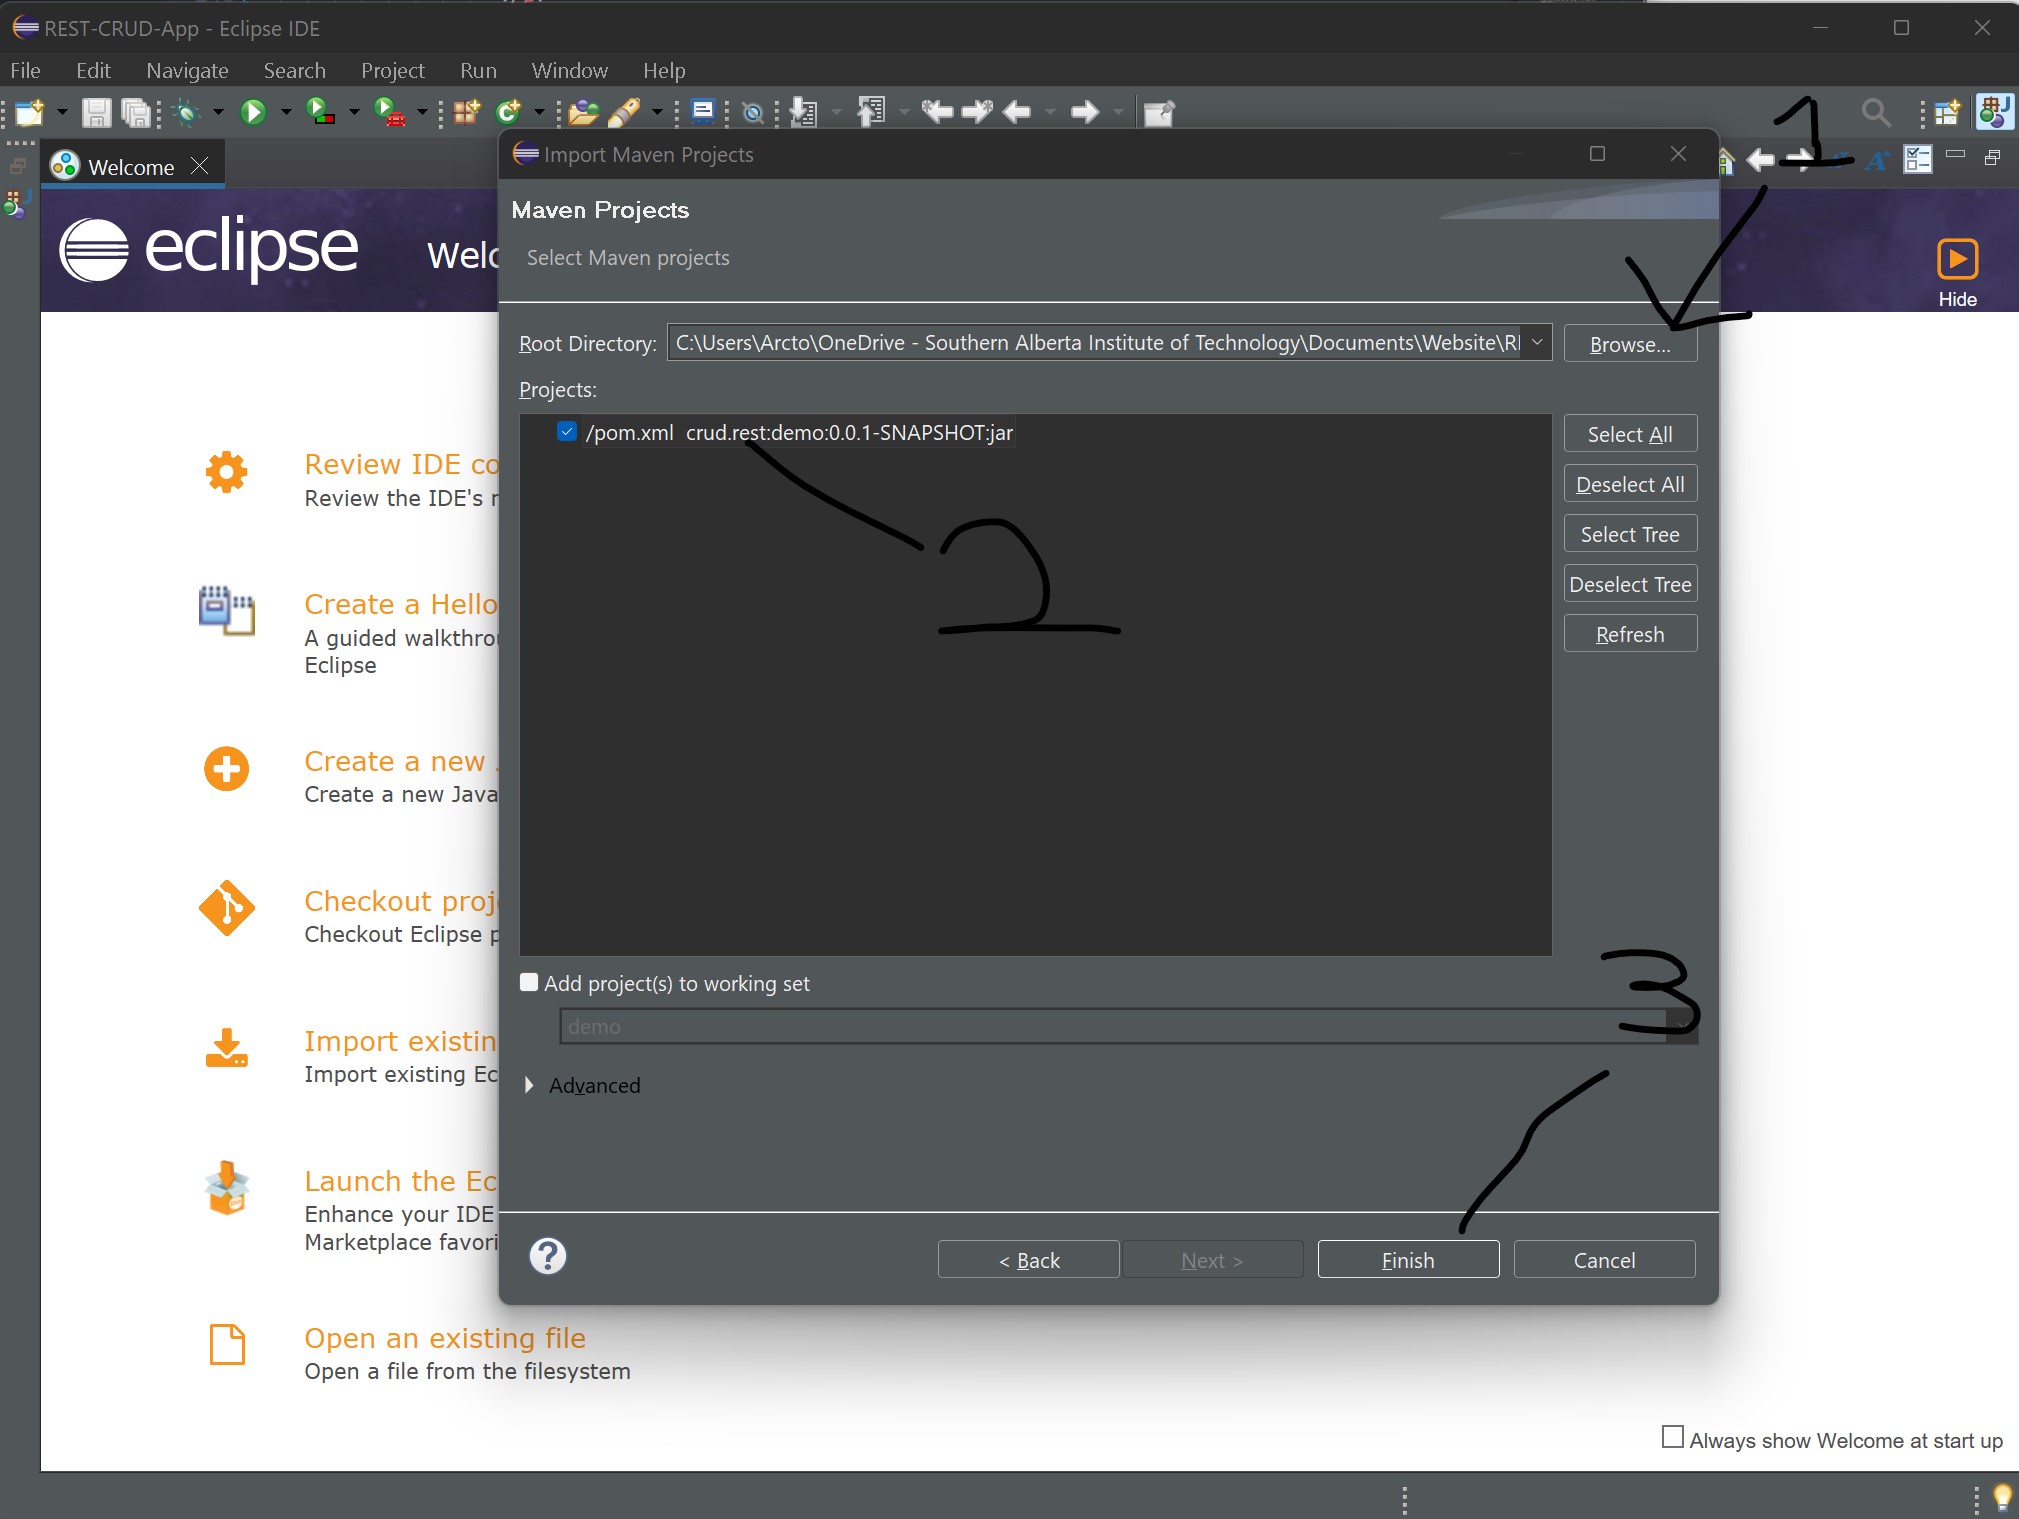This screenshot has height=1519, width=2019.
Task: Click the New Java Package icon
Action: (467, 112)
